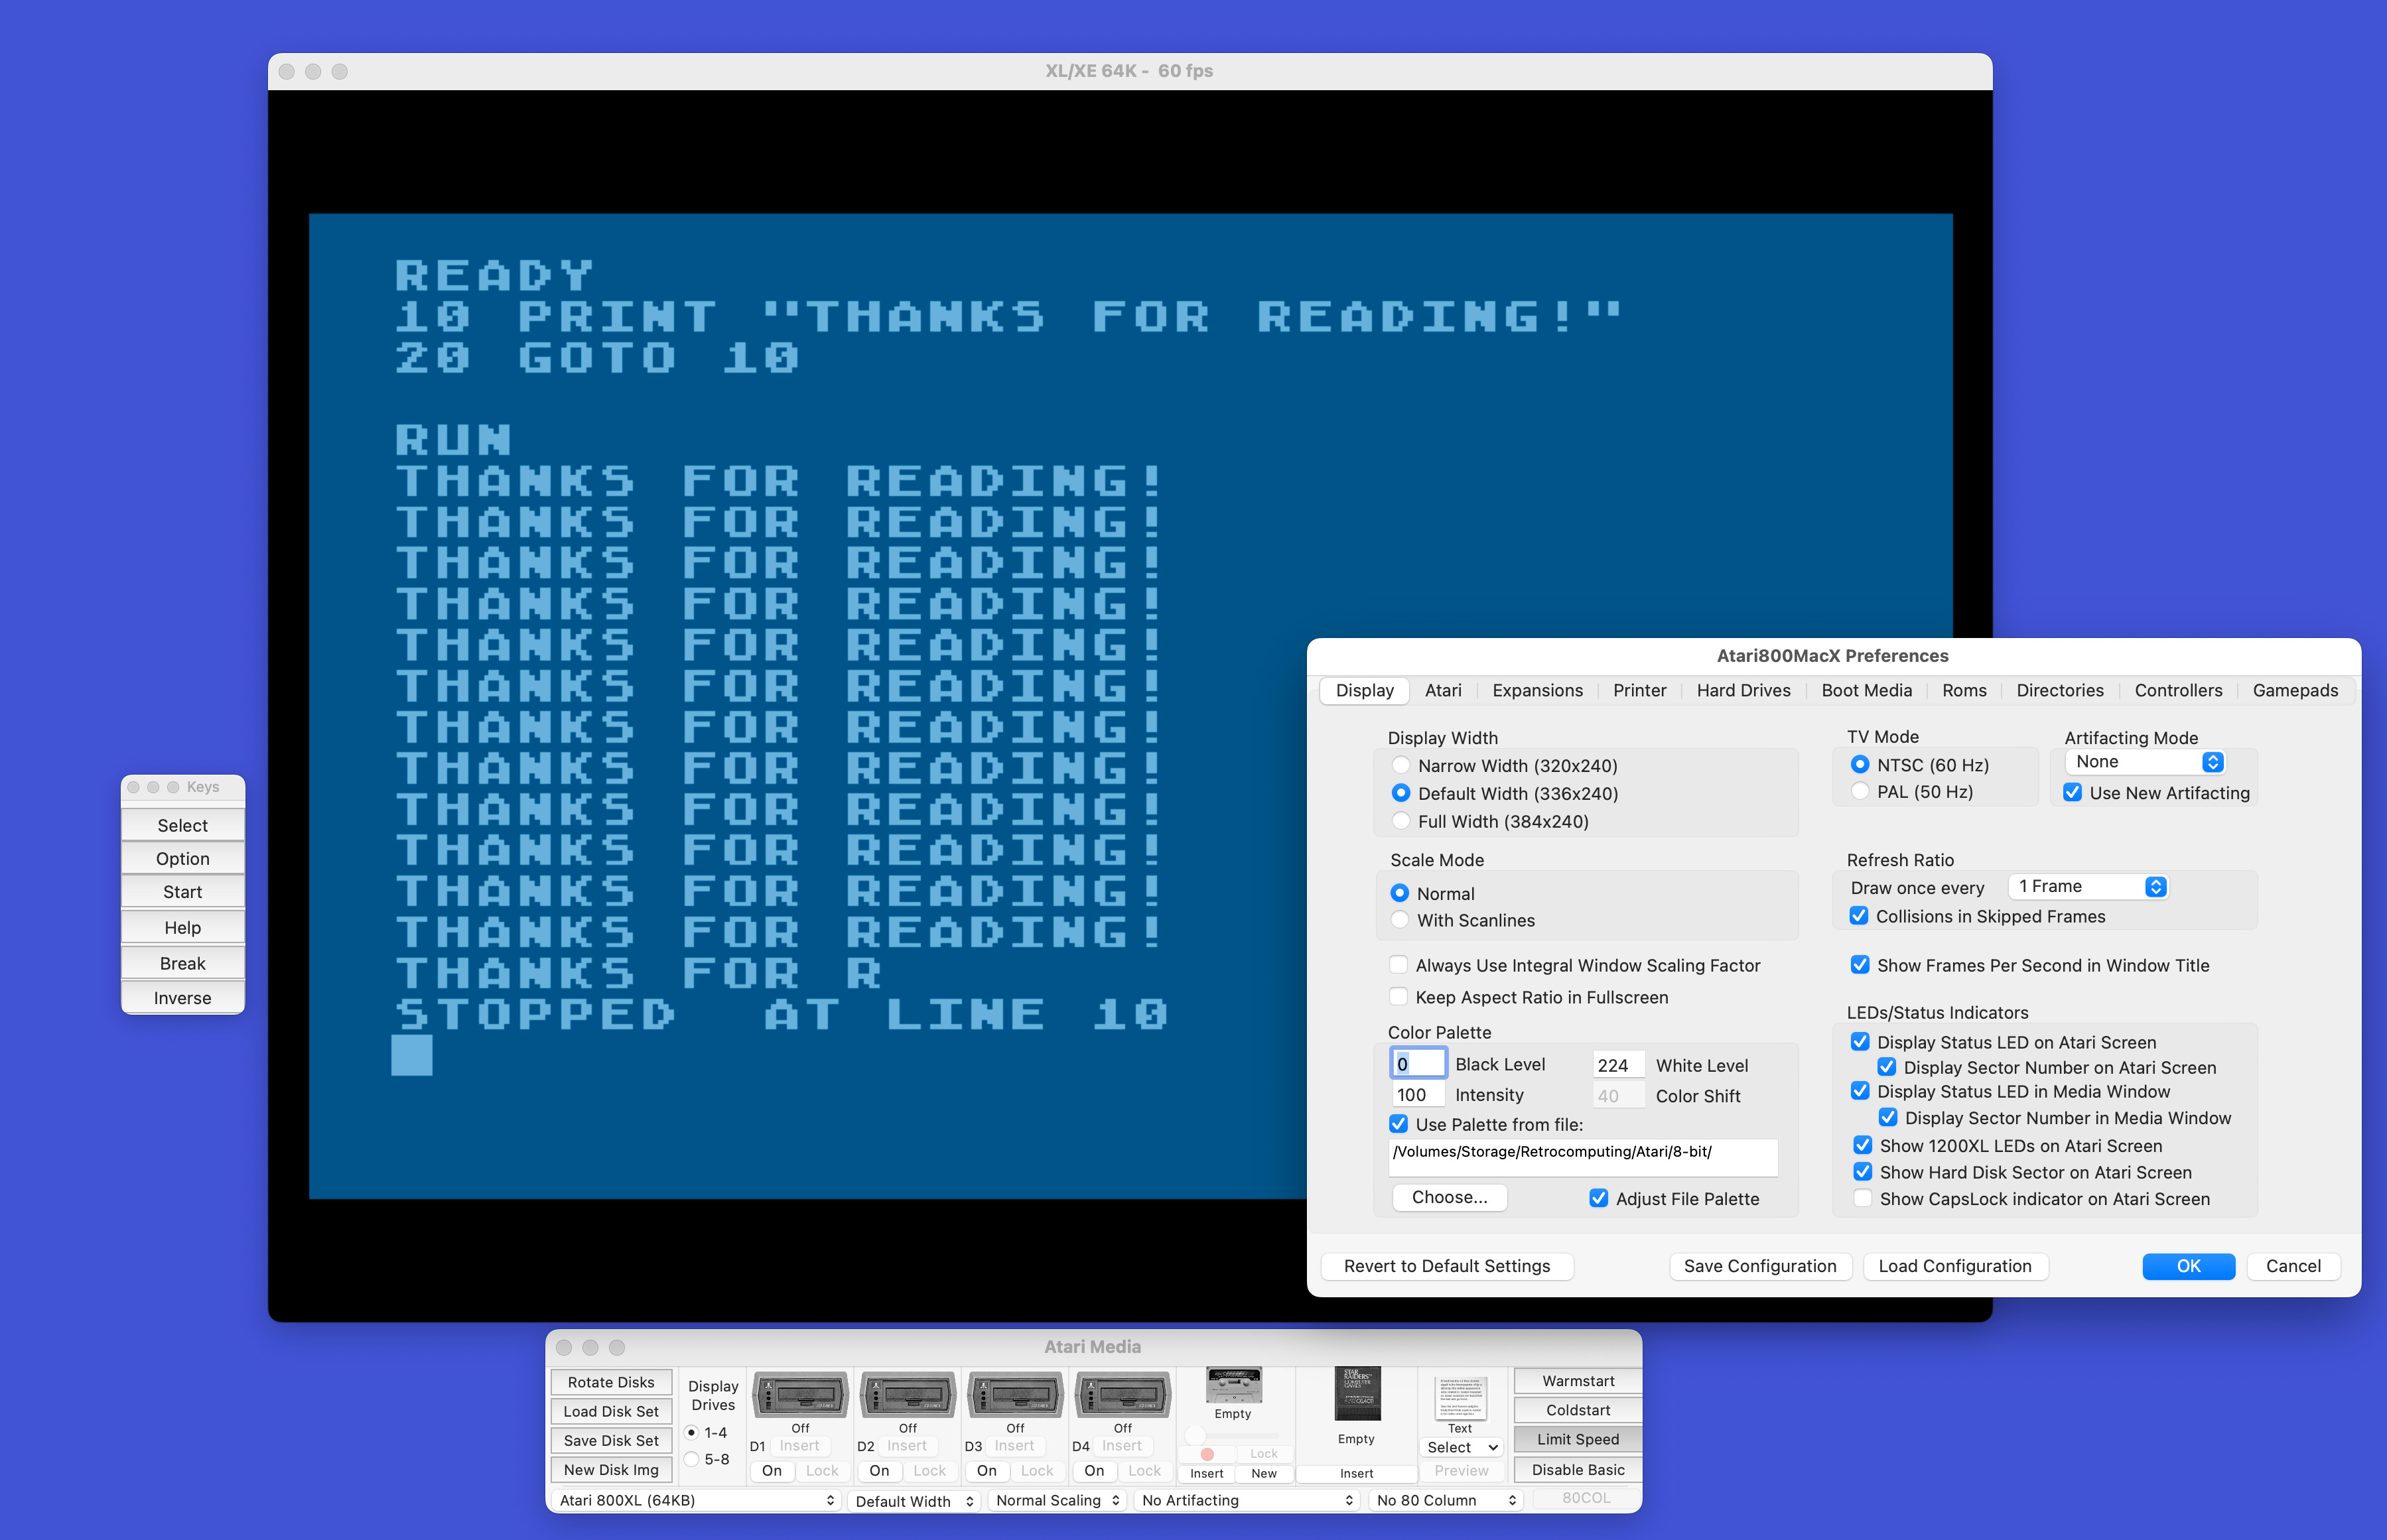
Task: Enable Show CapsLock indicator on Atari Screen
Action: click(x=1862, y=1199)
